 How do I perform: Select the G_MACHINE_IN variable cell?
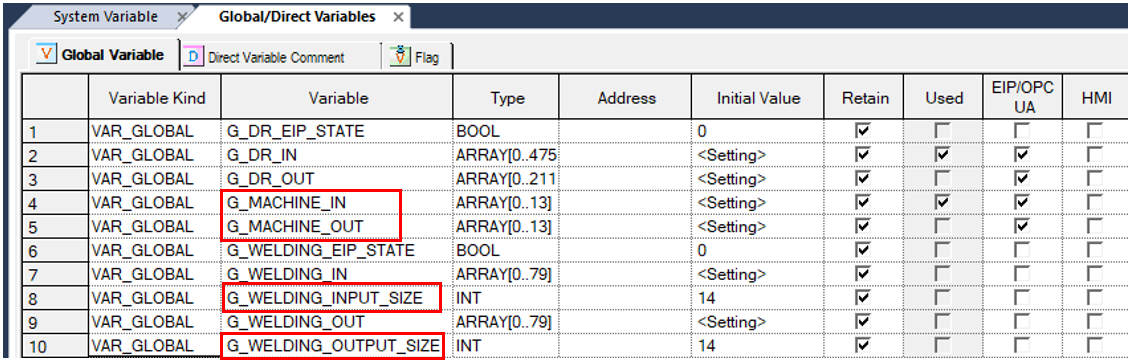click(337, 203)
